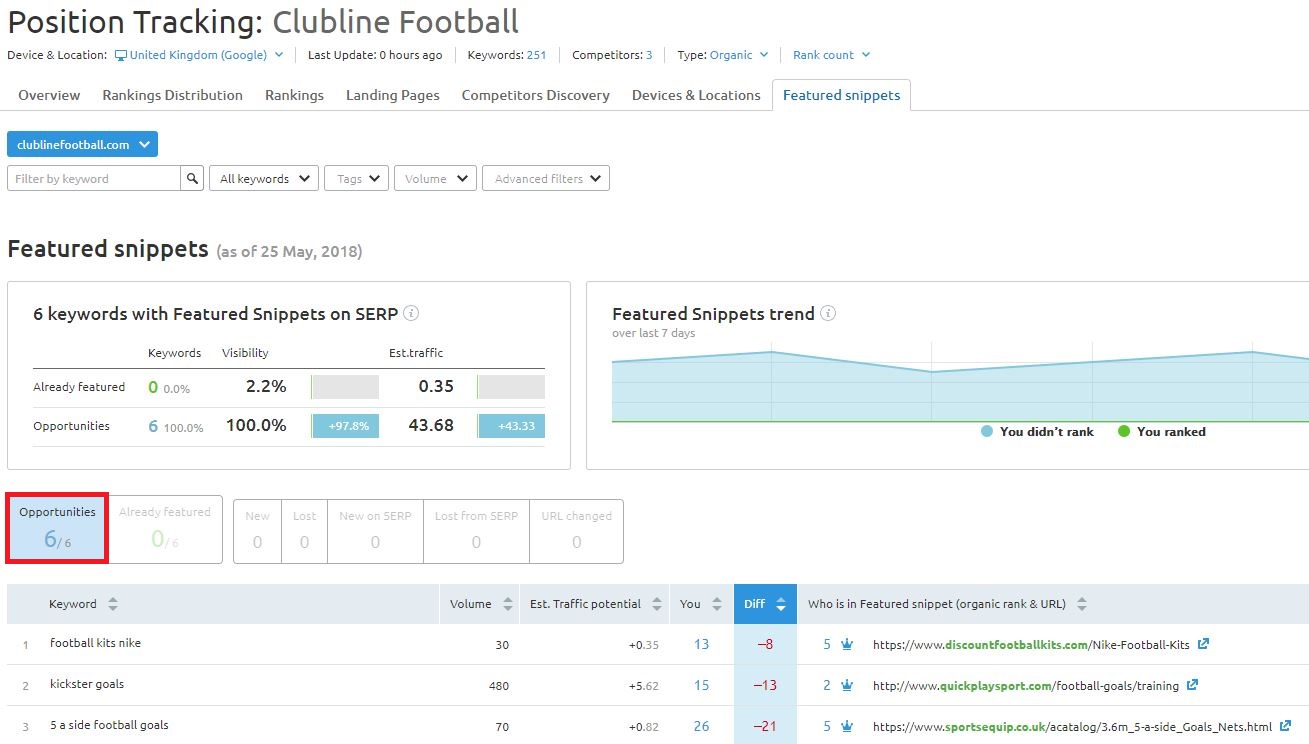Toggle 'You didn't rank' blue legend marker
The width and height of the screenshot is (1309, 744).
(x=987, y=432)
